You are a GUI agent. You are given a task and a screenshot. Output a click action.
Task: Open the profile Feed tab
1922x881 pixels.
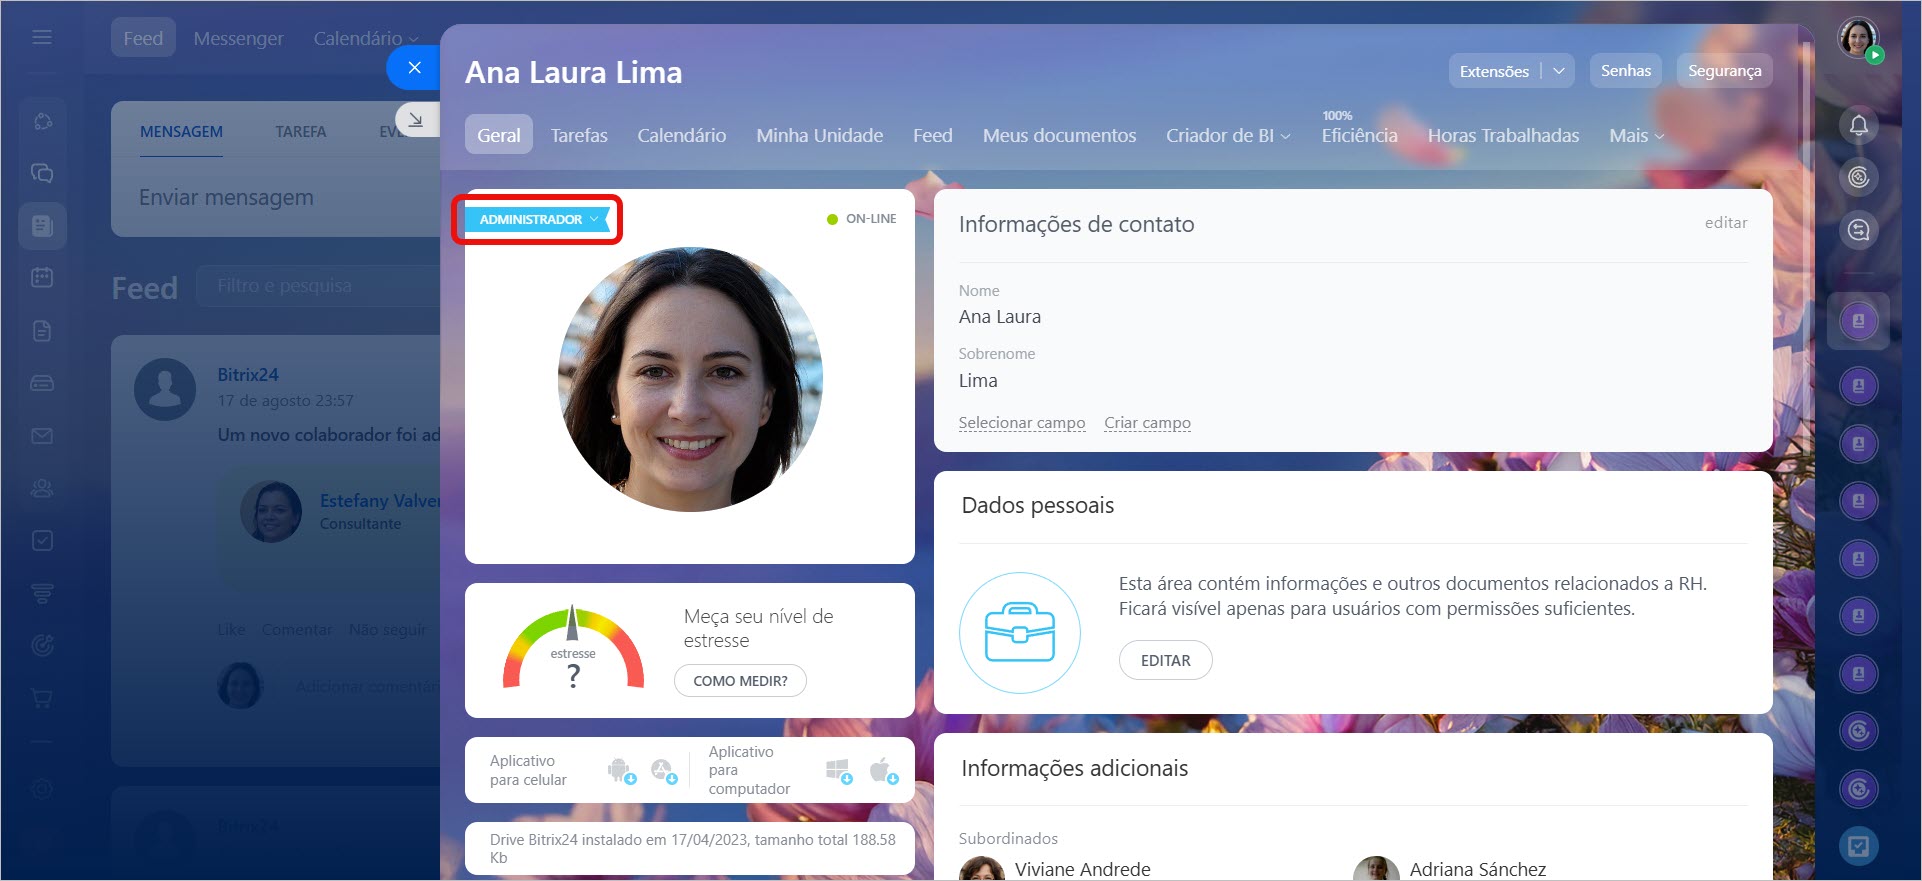932,135
